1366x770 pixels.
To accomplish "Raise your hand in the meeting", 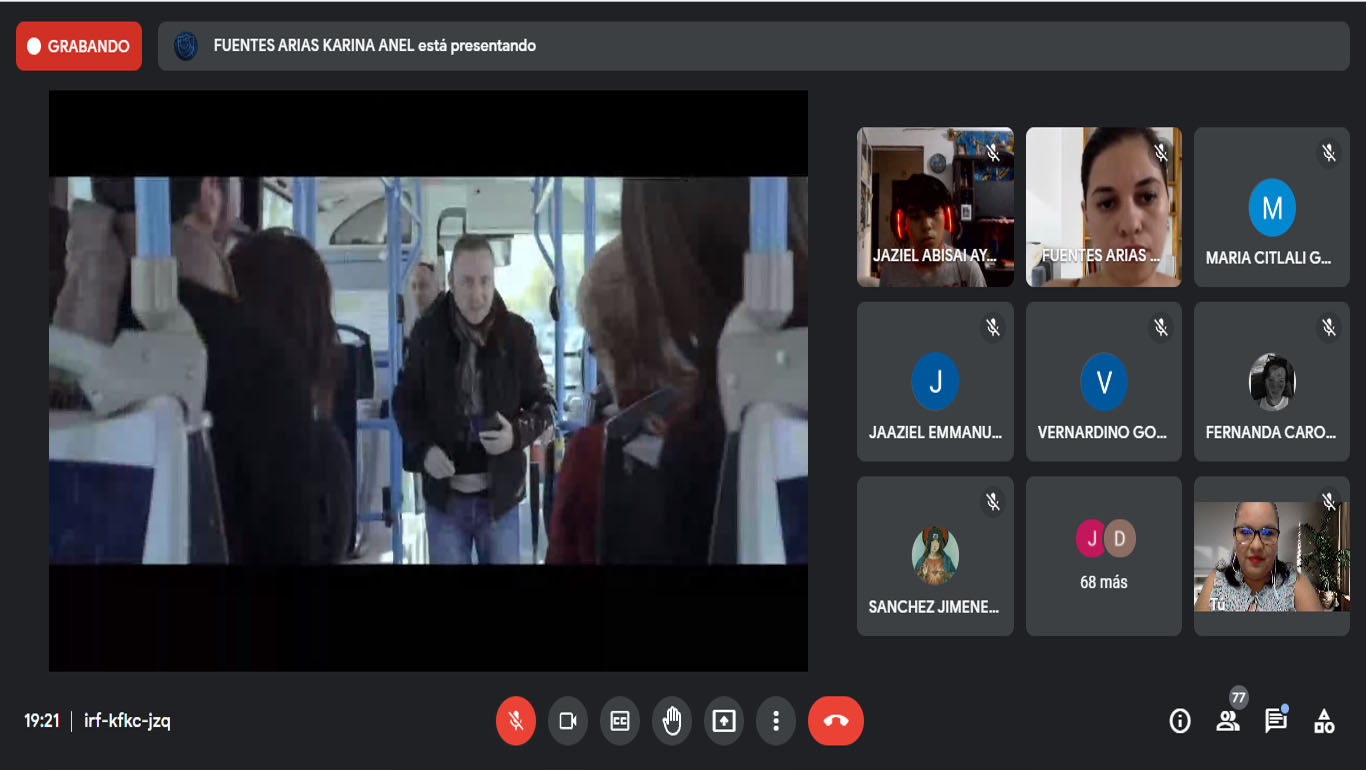I will [672, 721].
